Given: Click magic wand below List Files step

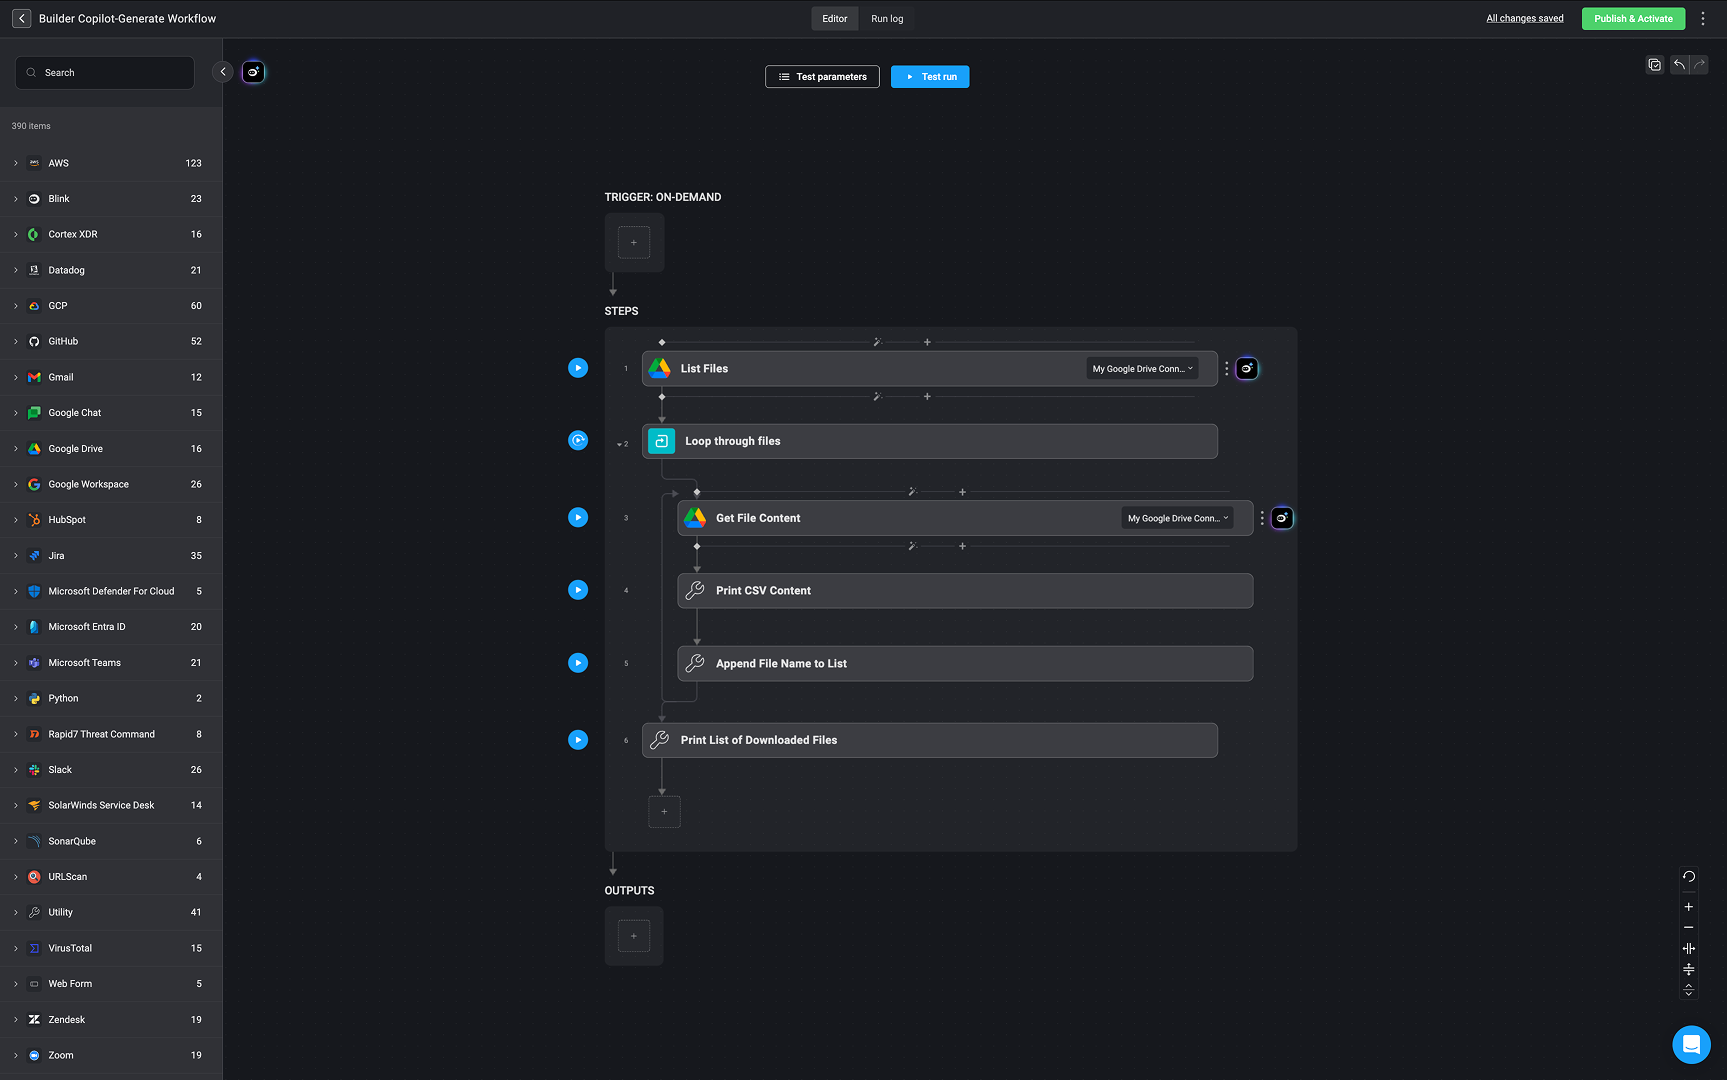Looking at the screenshot, I should pos(877,397).
